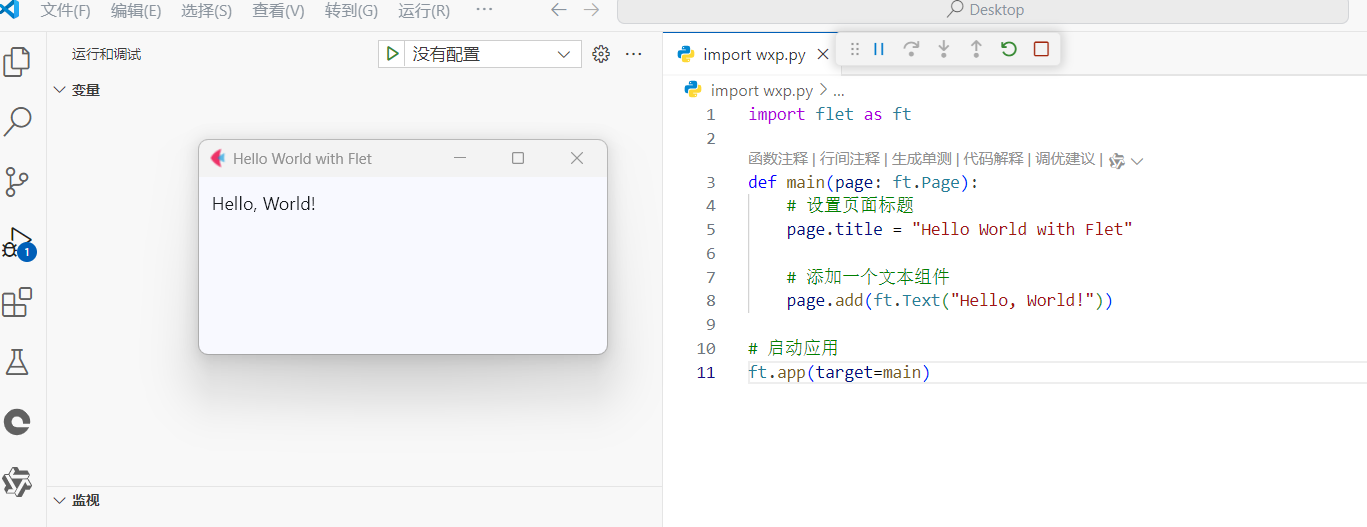The image size is (1367, 527).
Task: Click 'Hello, World!' text in Flet window
Action: coord(264,204)
